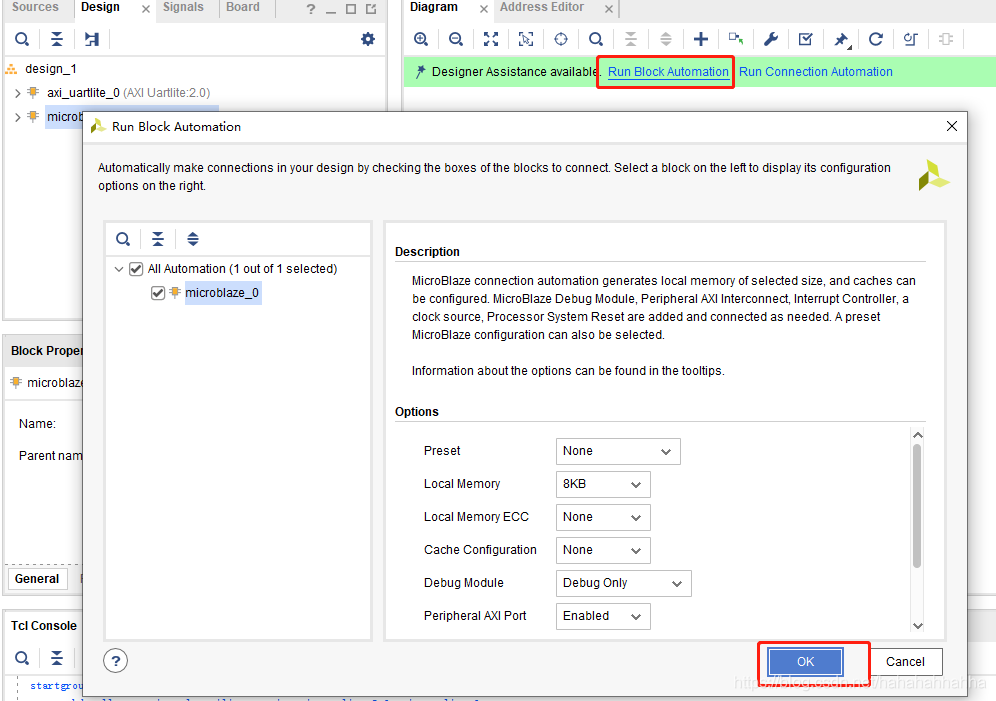
Task: Switch to Board tab
Action: [x=243, y=8]
